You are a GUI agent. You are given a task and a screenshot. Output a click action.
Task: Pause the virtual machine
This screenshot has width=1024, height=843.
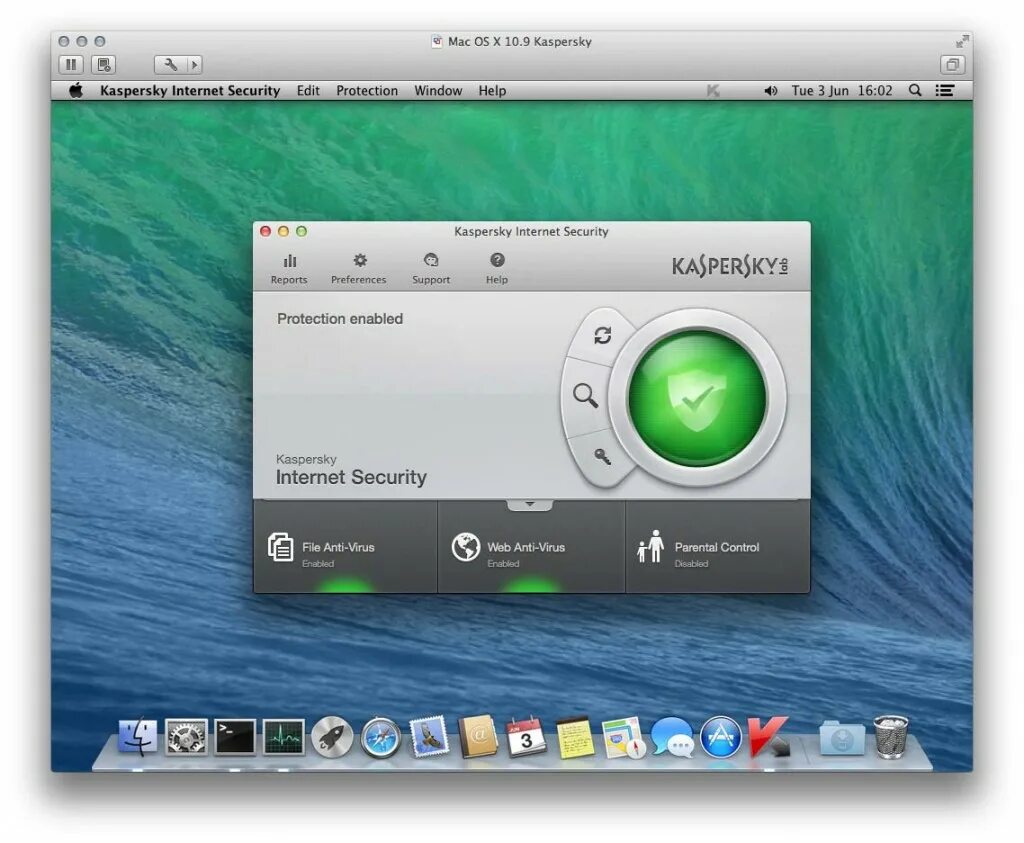71,65
